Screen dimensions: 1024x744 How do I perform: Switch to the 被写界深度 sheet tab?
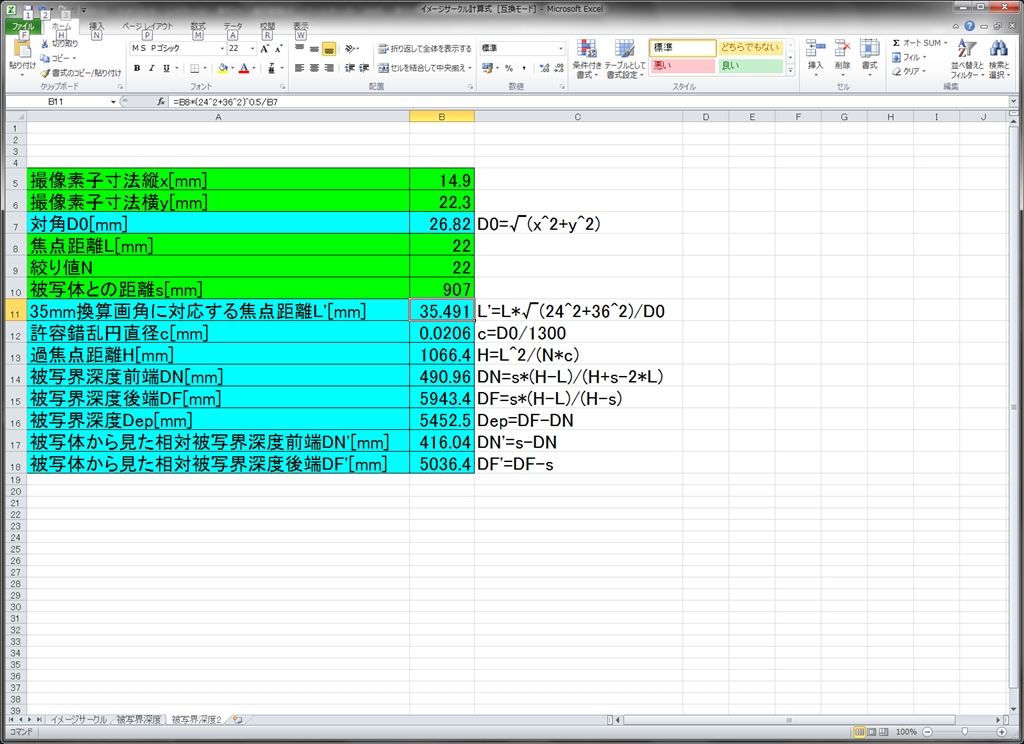(138, 720)
